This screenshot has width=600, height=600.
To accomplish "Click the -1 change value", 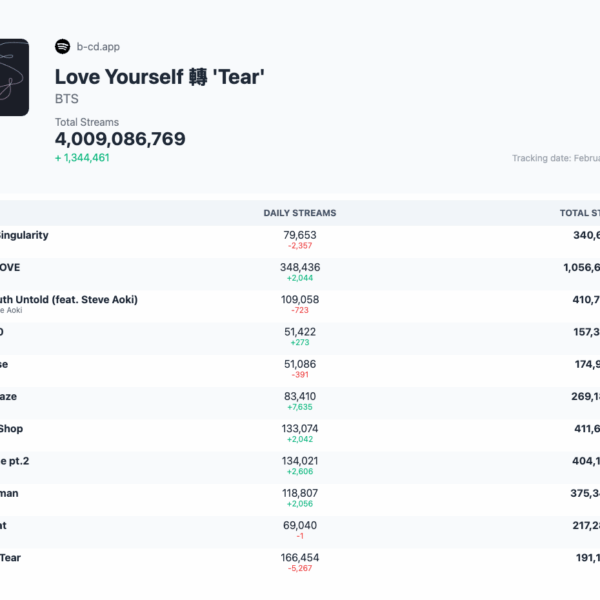I will (300, 536).
